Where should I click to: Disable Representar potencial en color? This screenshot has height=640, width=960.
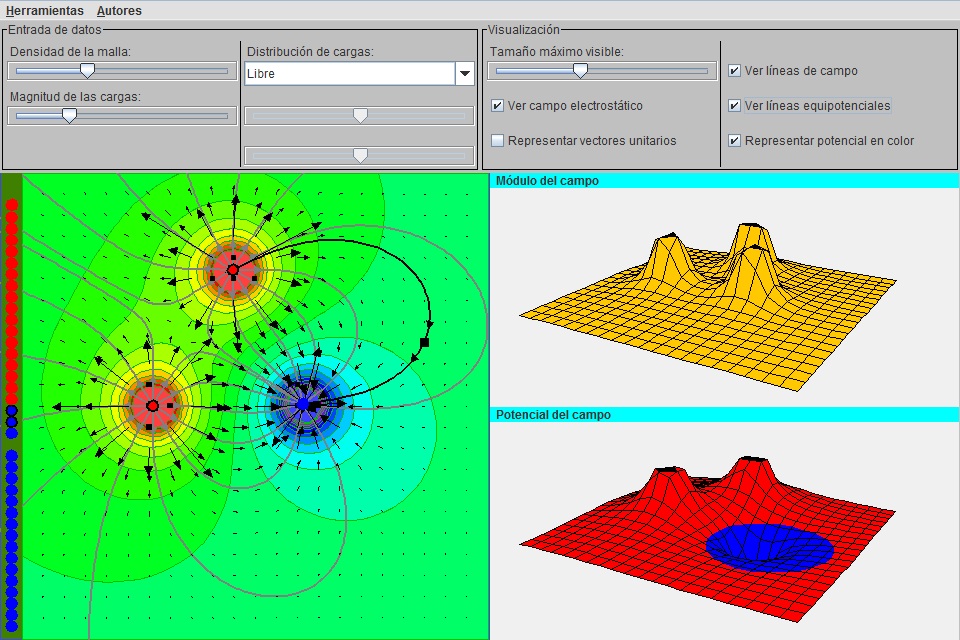735,141
